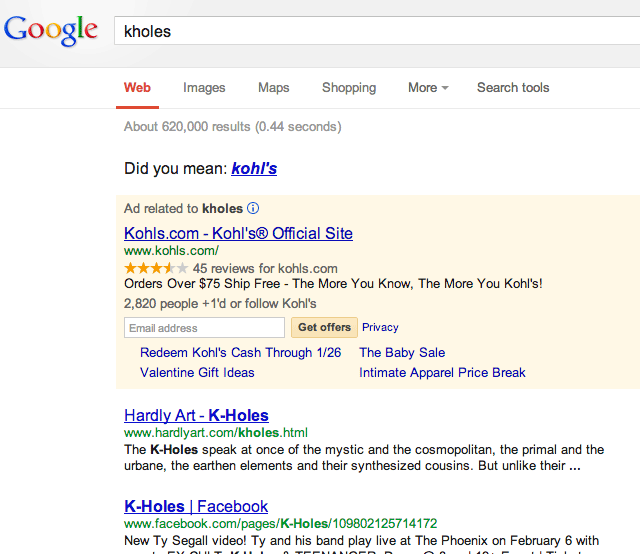This screenshot has height=554, width=640.
Task: Open the K-Holes | Facebook result
Action: click(196, 506)
